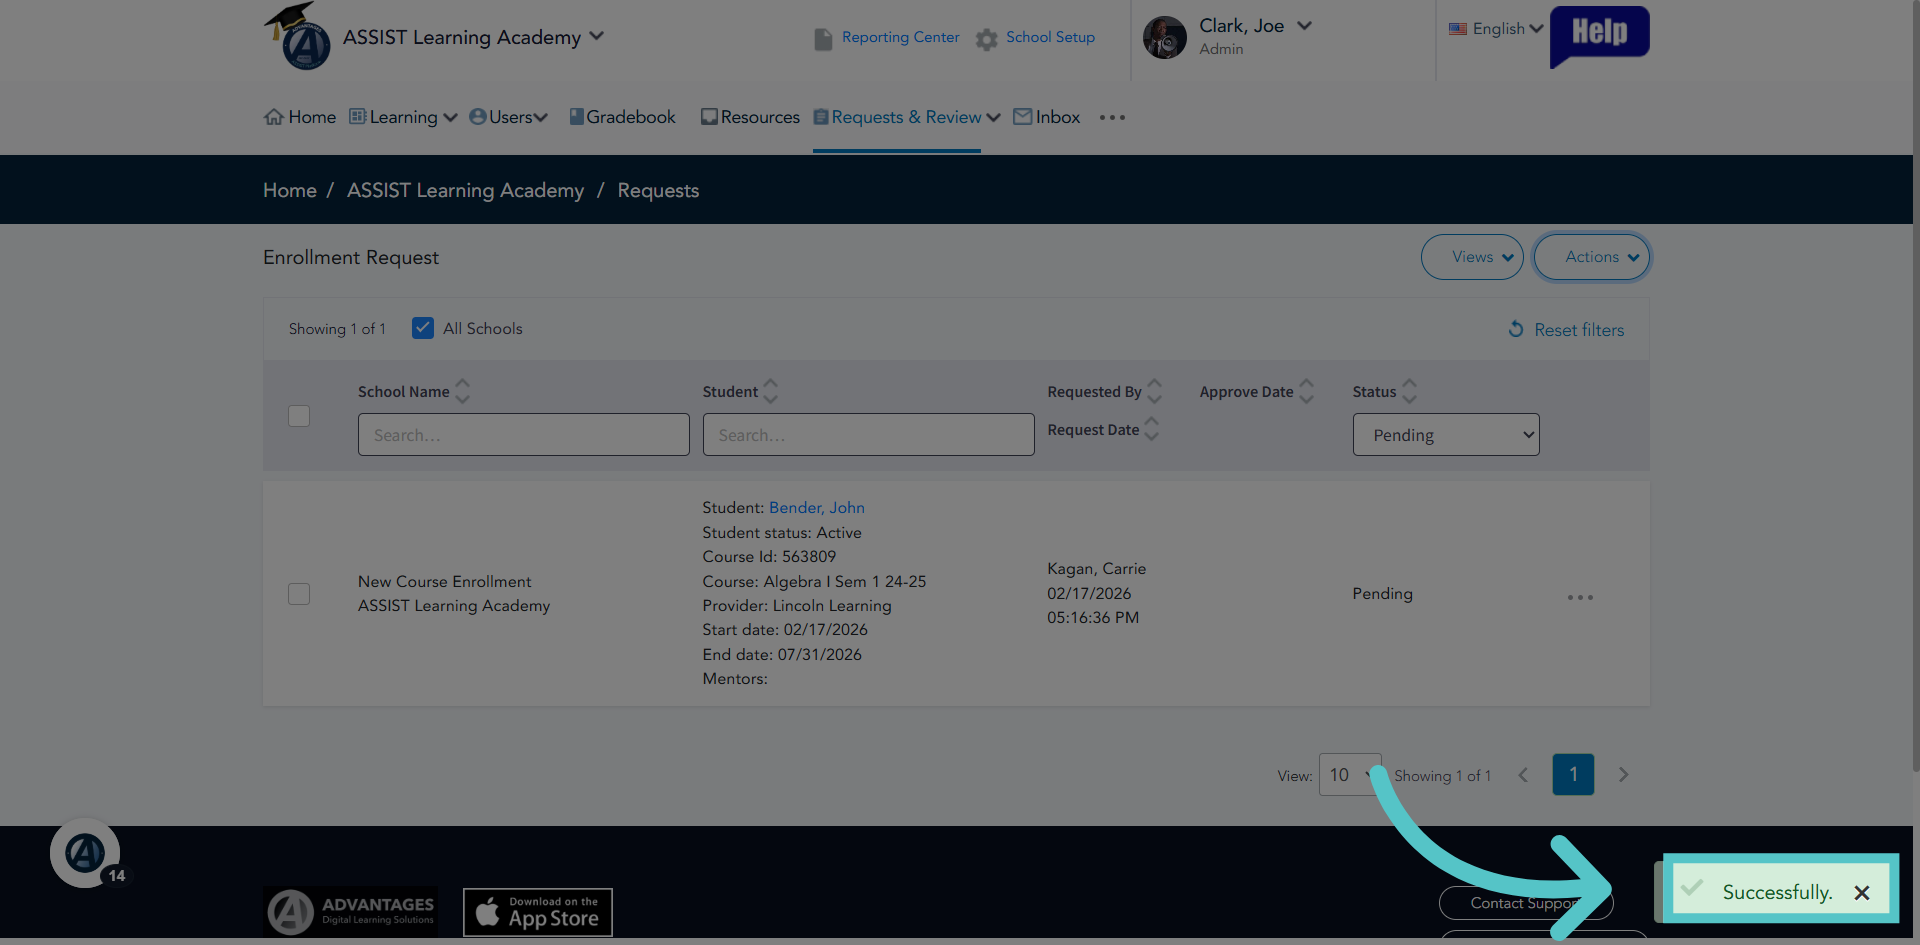
Task: Open the navigation overflow three-dot menu
Action: click(x=1112, y=117)
